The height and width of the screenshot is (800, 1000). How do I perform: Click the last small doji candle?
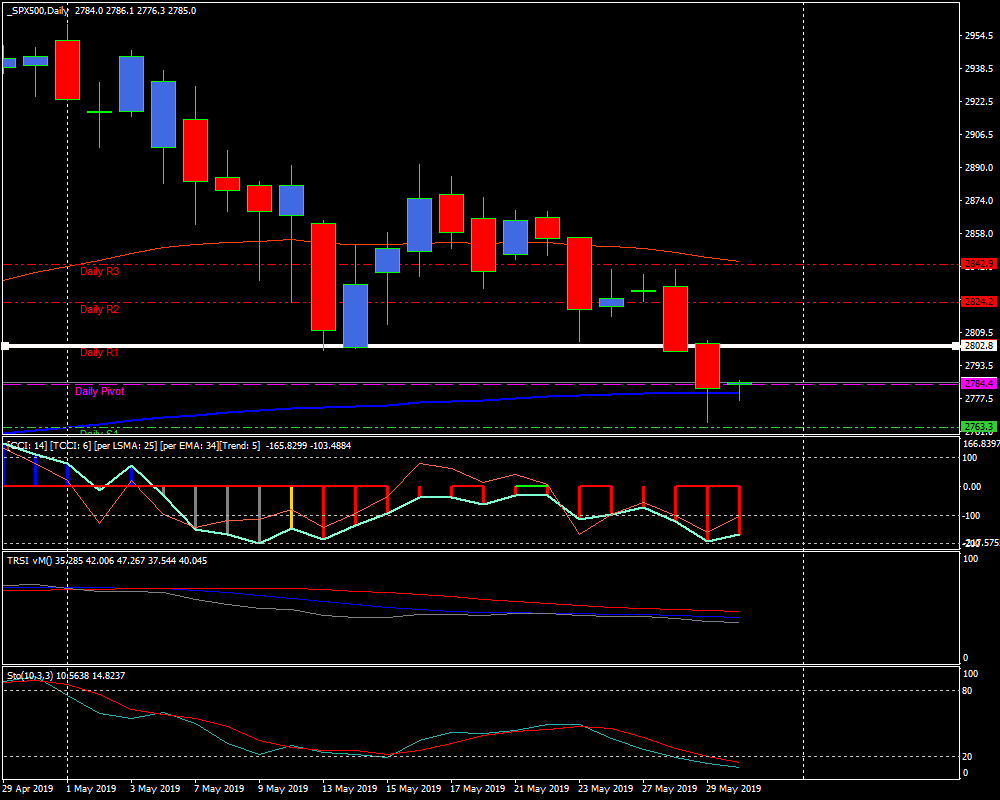[739, 383]
